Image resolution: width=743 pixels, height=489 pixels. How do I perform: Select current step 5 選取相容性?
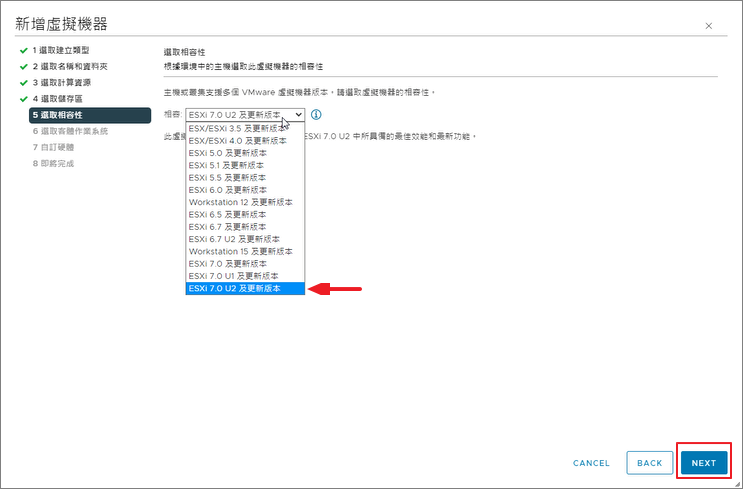point(90,115)
